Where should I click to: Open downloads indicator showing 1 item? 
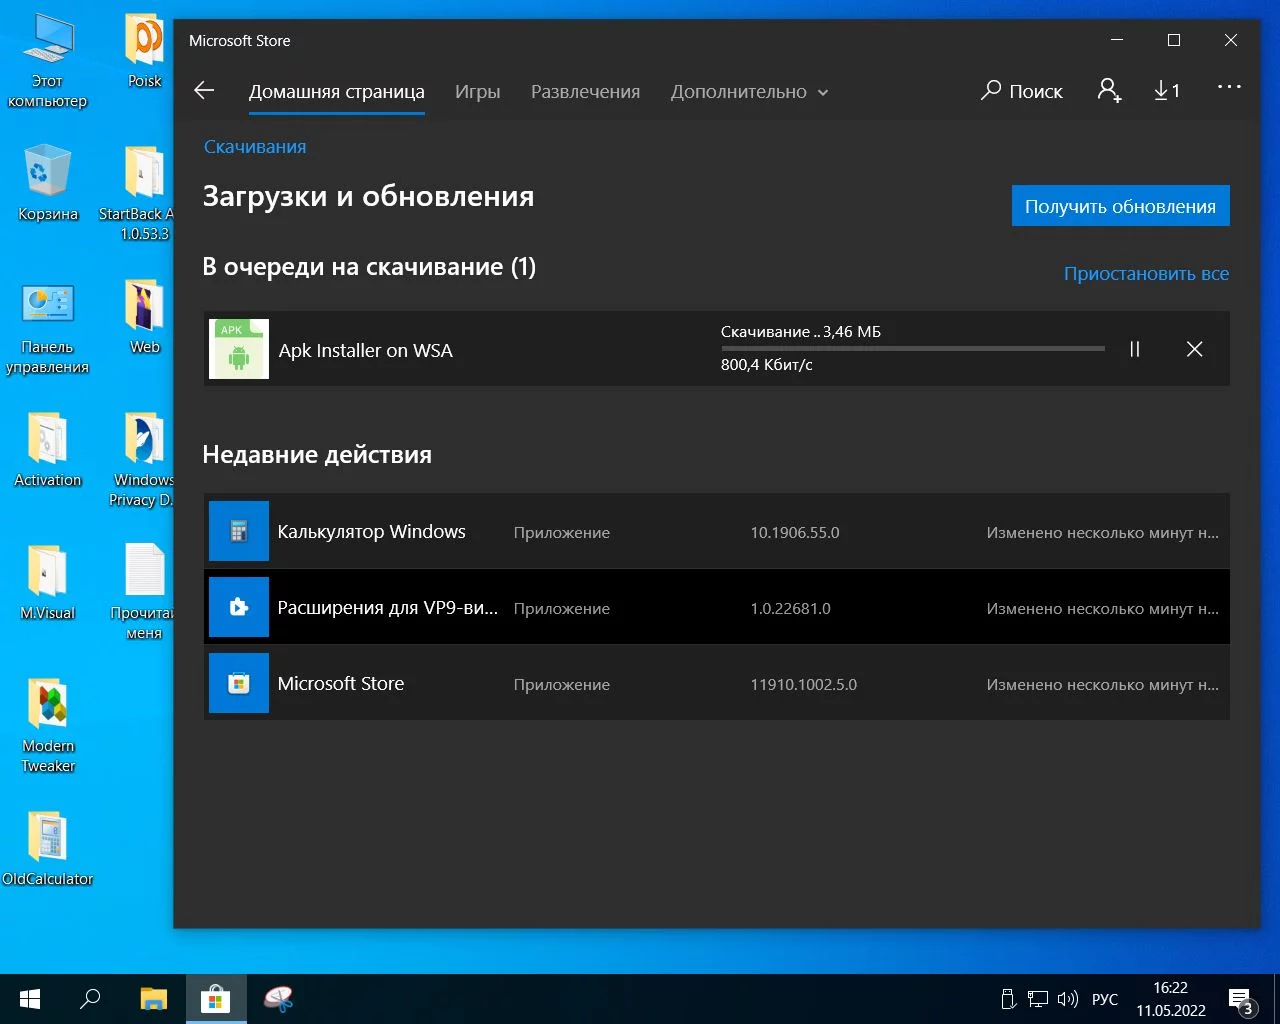[x=1166, y=91]
